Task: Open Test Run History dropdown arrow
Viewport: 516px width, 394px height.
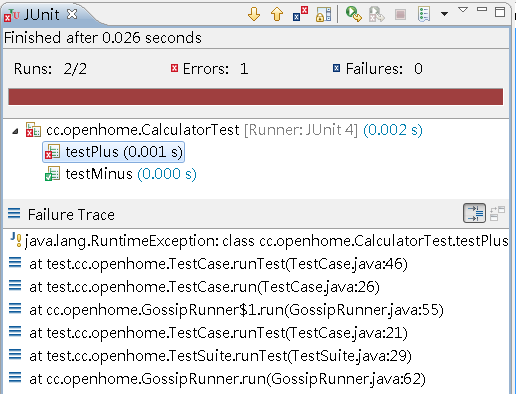Action: point(444,14)
